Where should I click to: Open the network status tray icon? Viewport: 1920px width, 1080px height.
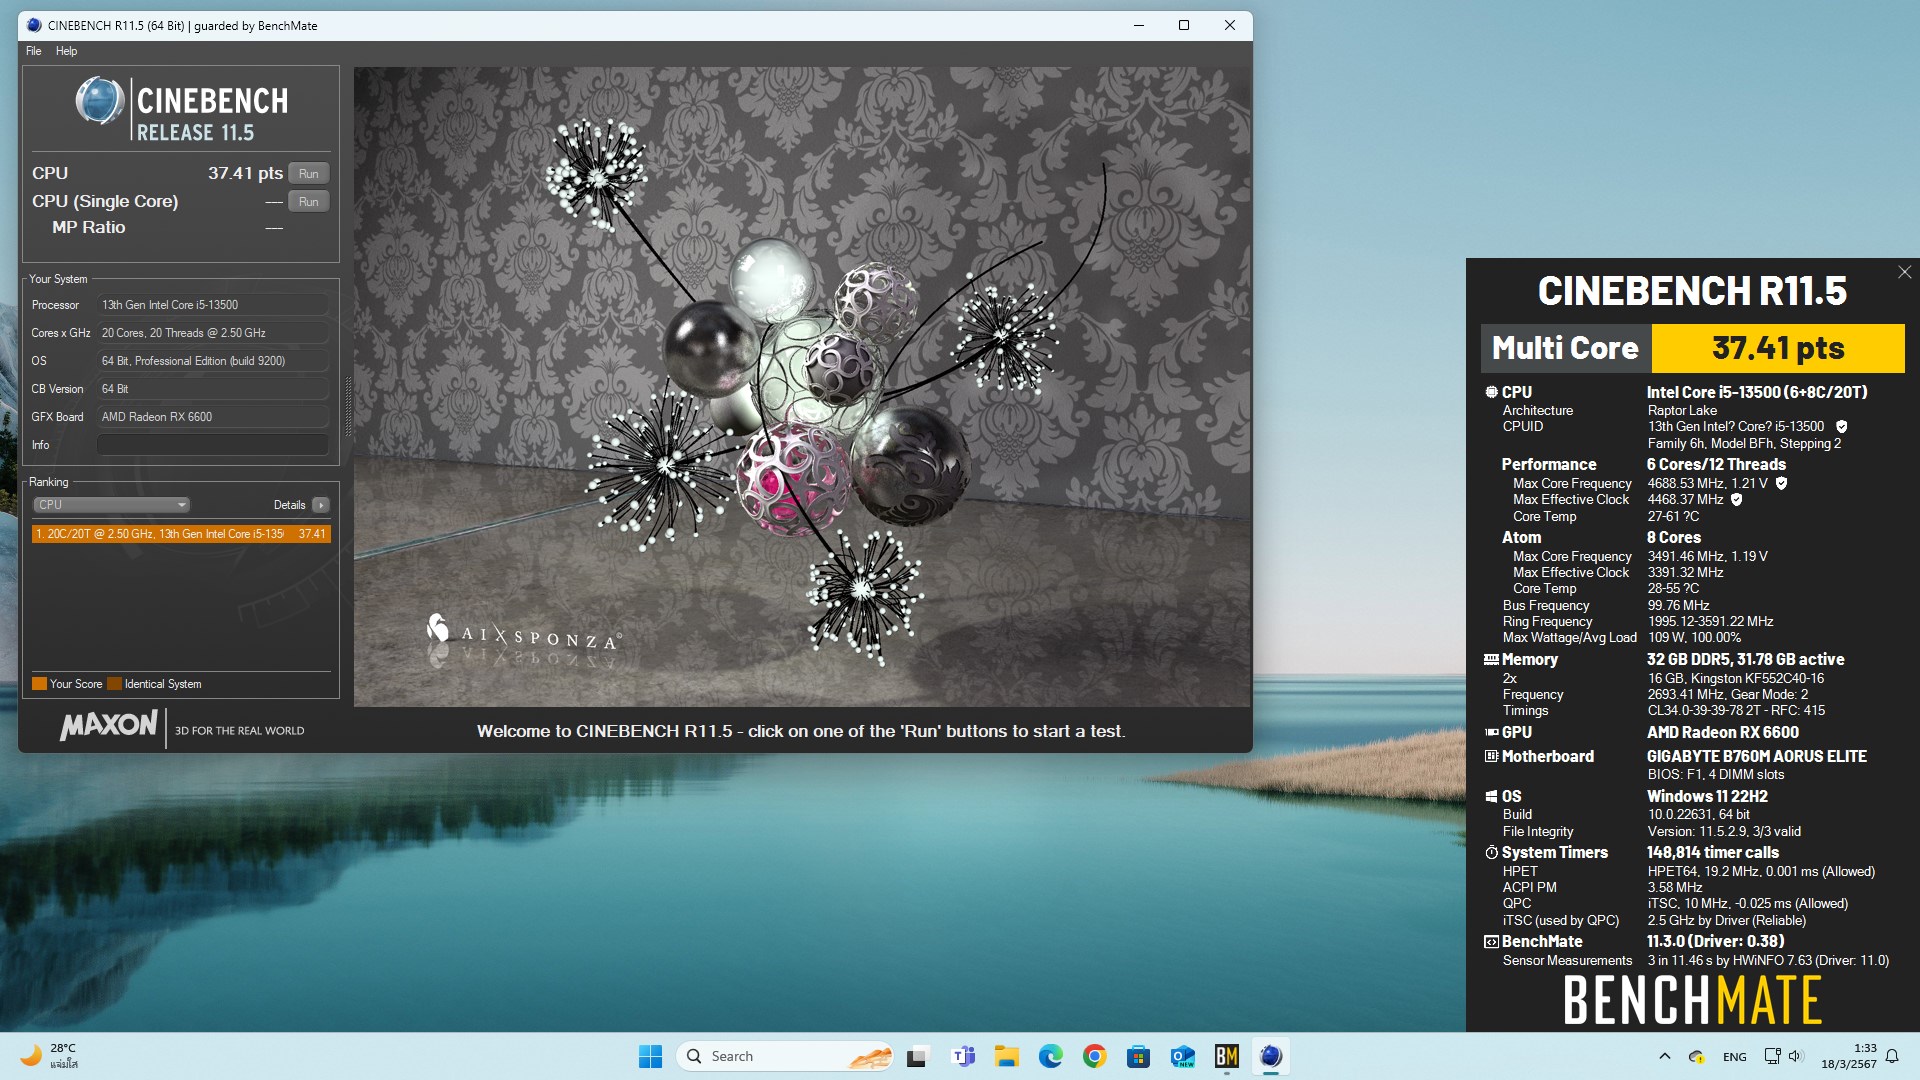[1772, 1056]
